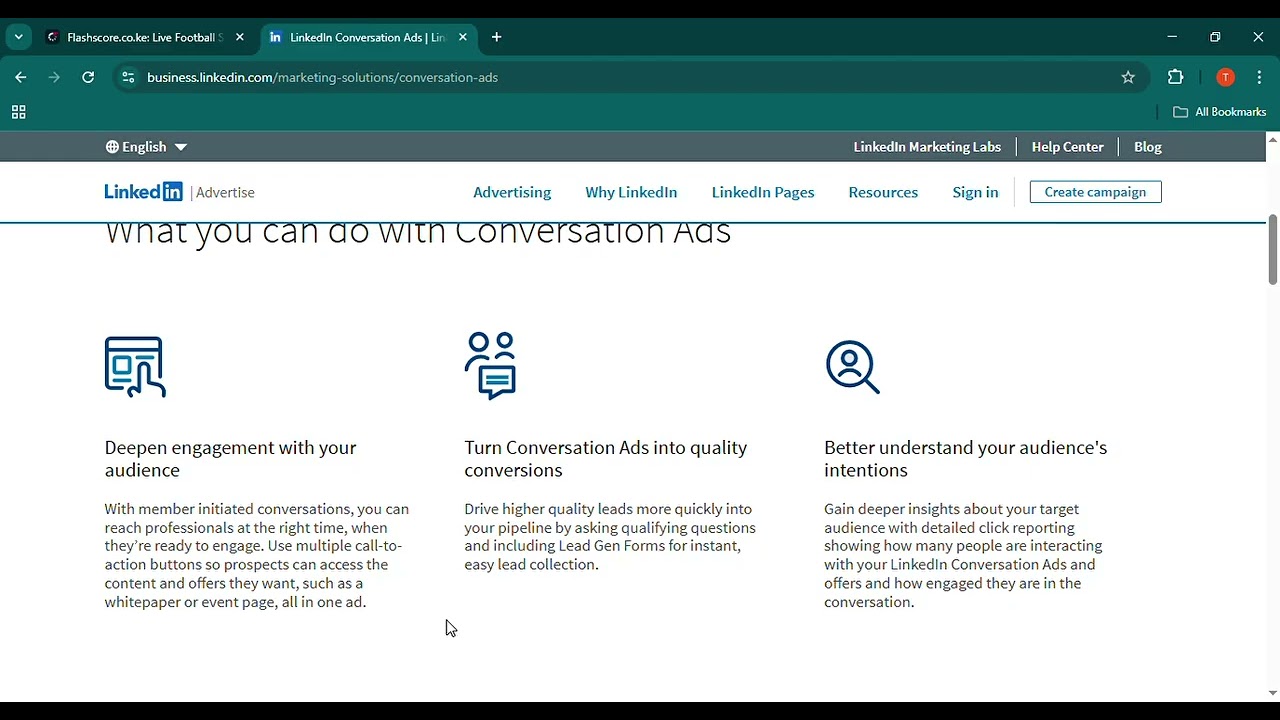Click the paragraph starting 'Gain deeper insights'
This screenshot has width=1280, height=720.
coord(964,556)
